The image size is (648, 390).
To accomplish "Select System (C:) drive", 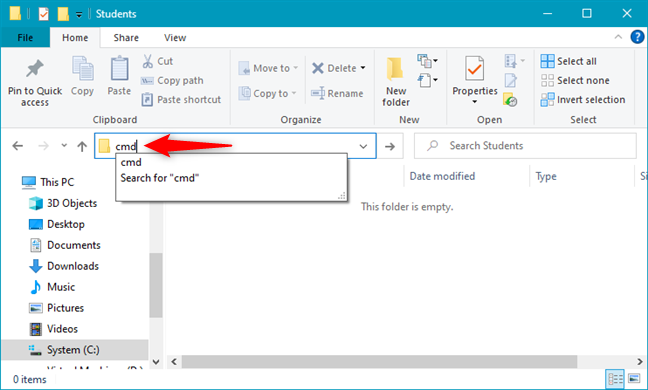I will tap(74, 350).
